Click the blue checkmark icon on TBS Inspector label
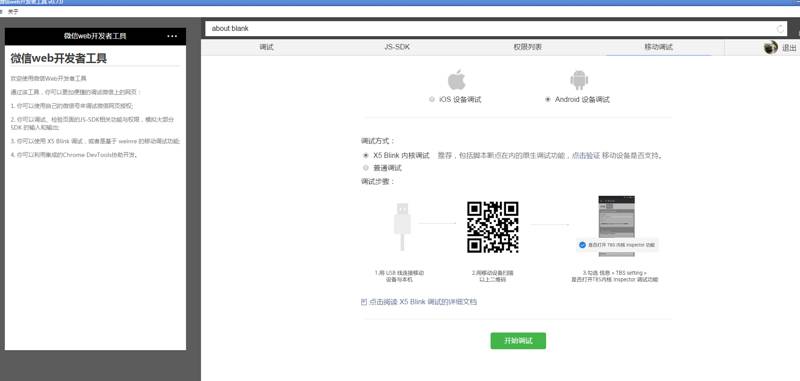This screenshot has width=800, height=381. [x=582, y=245]
